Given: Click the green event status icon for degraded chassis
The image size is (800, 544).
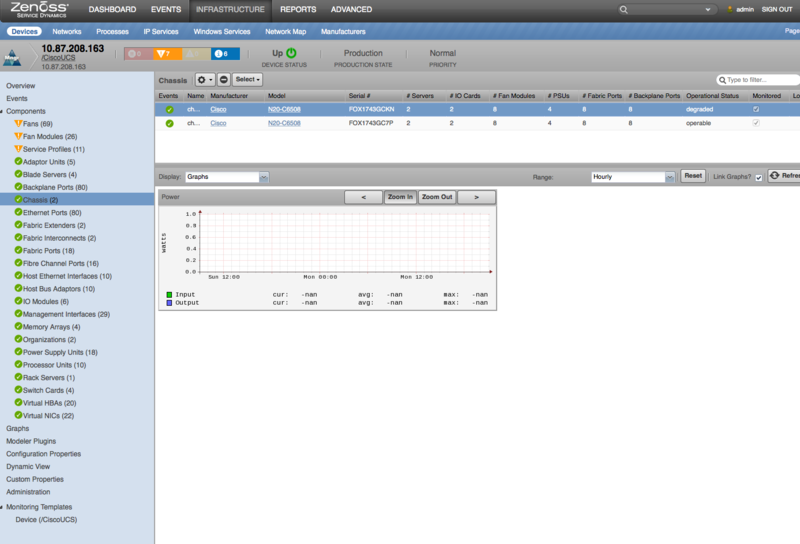Looking at the screenshot, I should (169, 110).
